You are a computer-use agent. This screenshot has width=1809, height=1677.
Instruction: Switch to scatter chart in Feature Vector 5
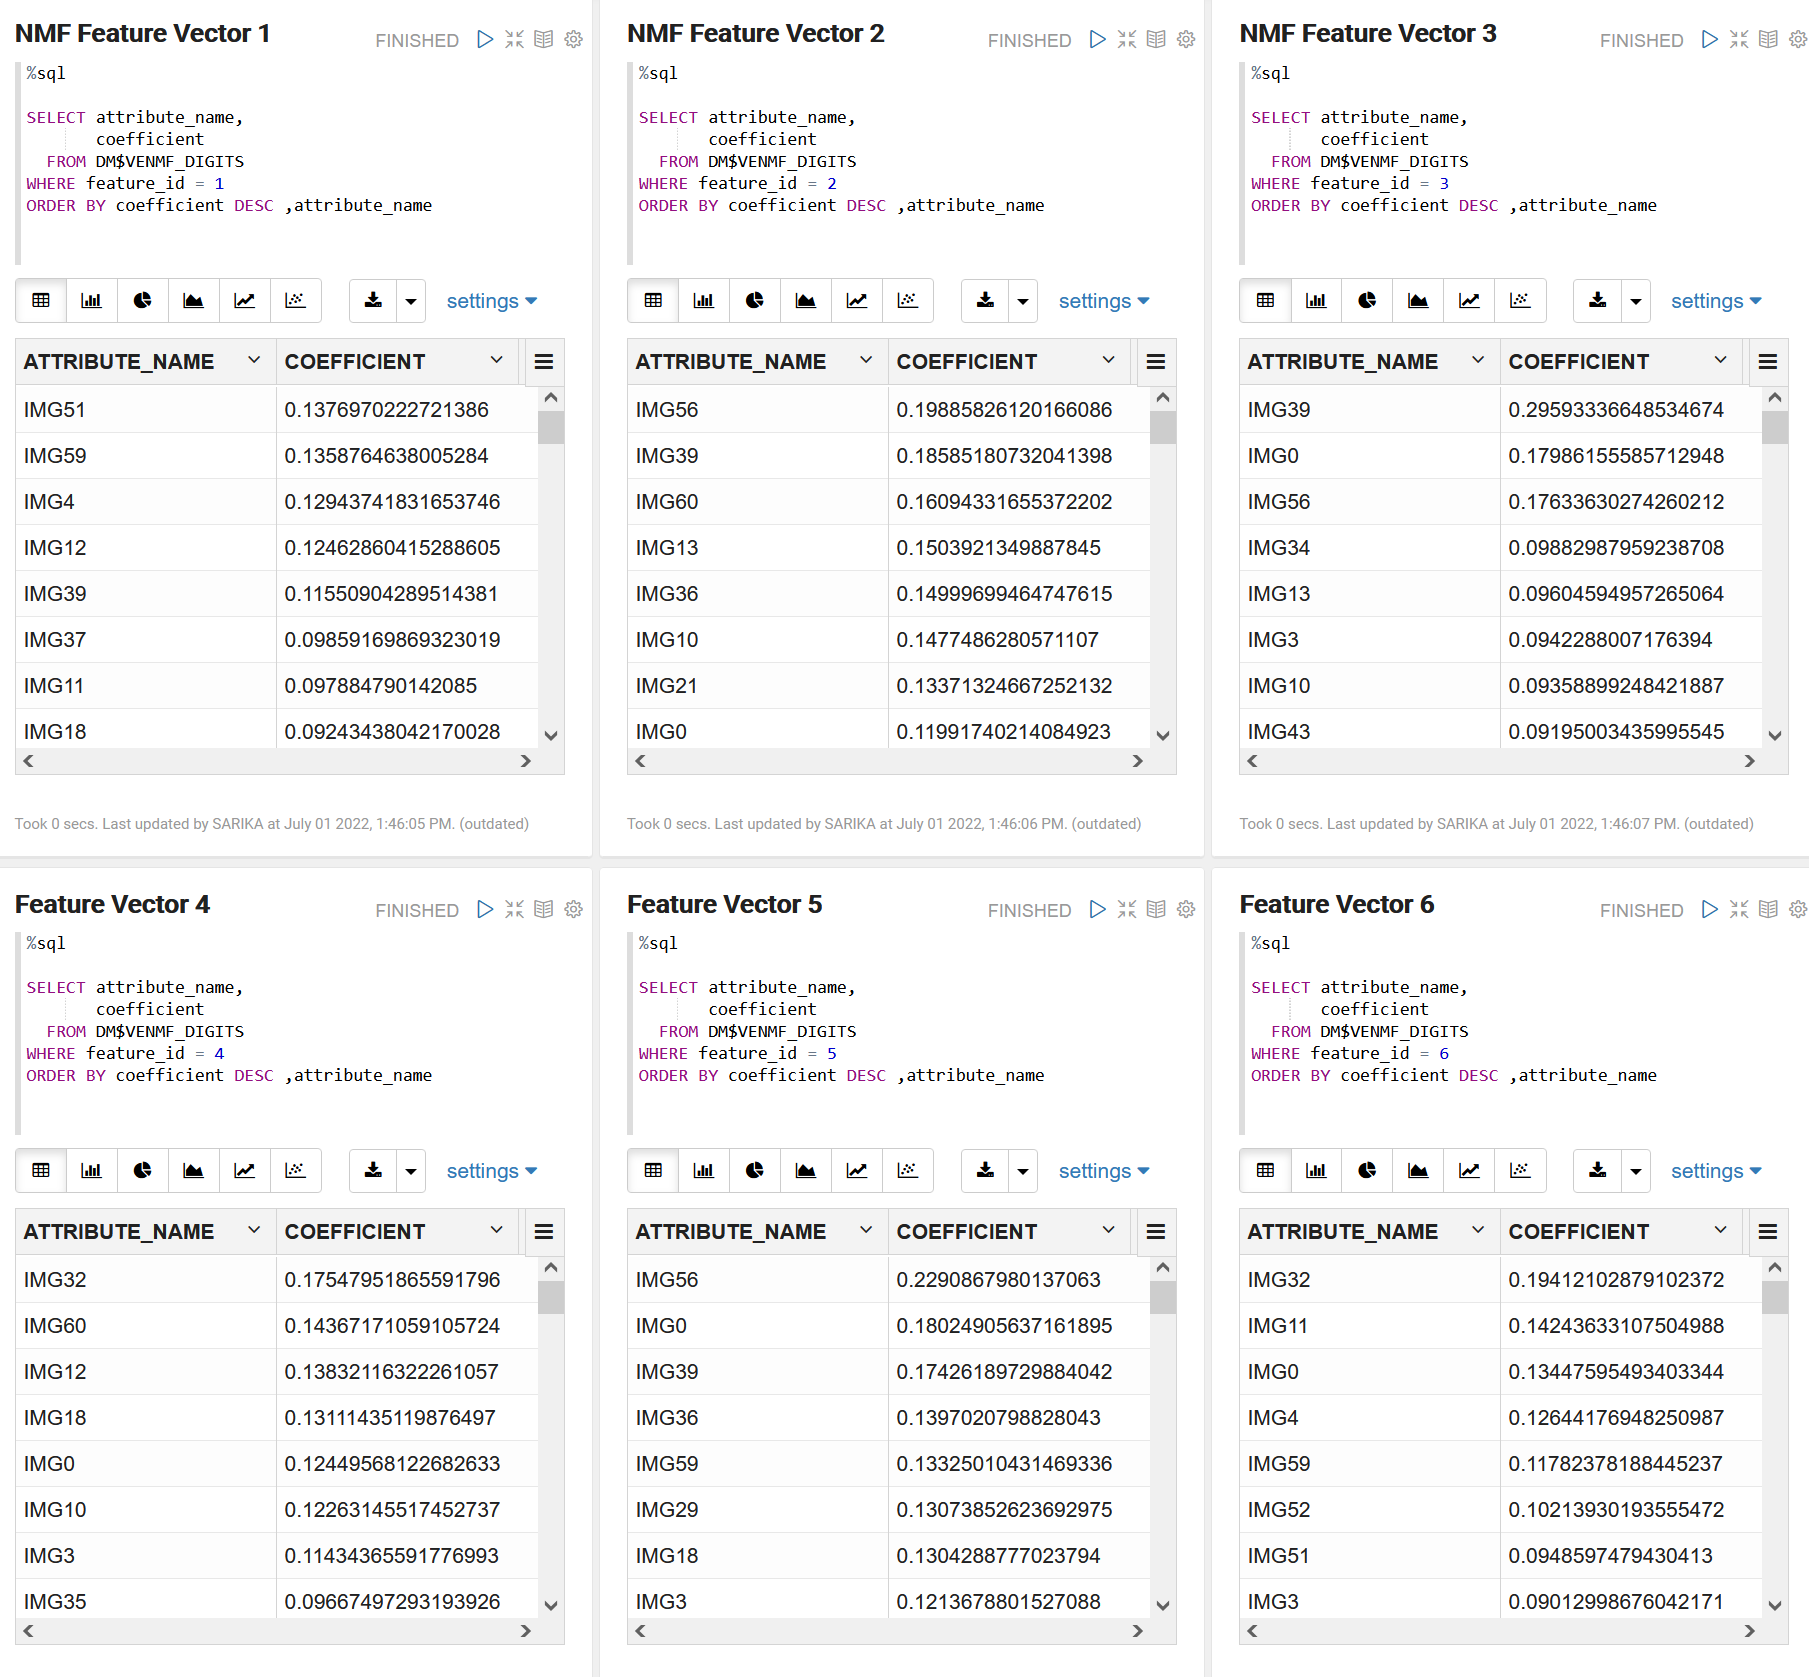908,1170
